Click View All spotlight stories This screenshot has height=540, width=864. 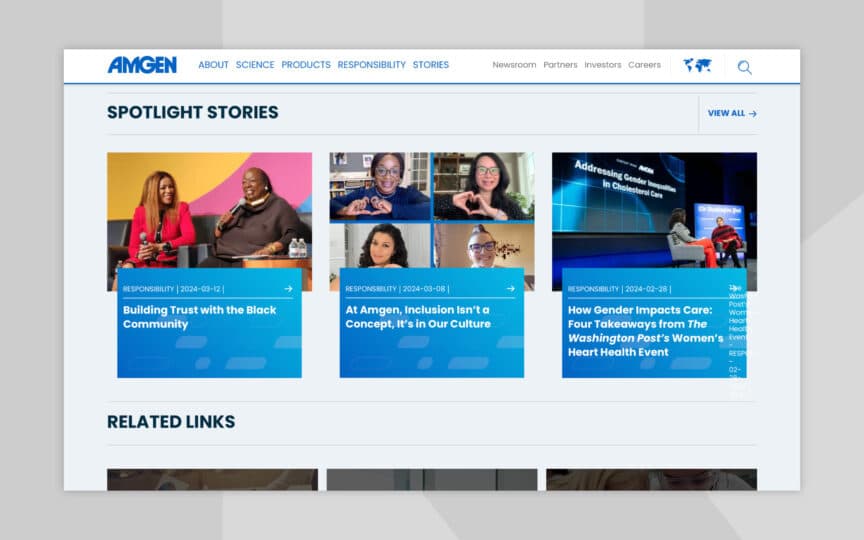[x=732, y=113]
